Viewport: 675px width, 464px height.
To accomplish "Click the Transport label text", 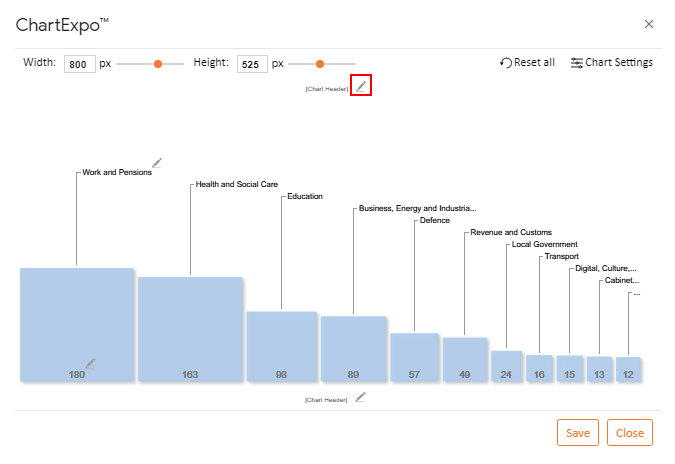I will [x=561, y=257].
